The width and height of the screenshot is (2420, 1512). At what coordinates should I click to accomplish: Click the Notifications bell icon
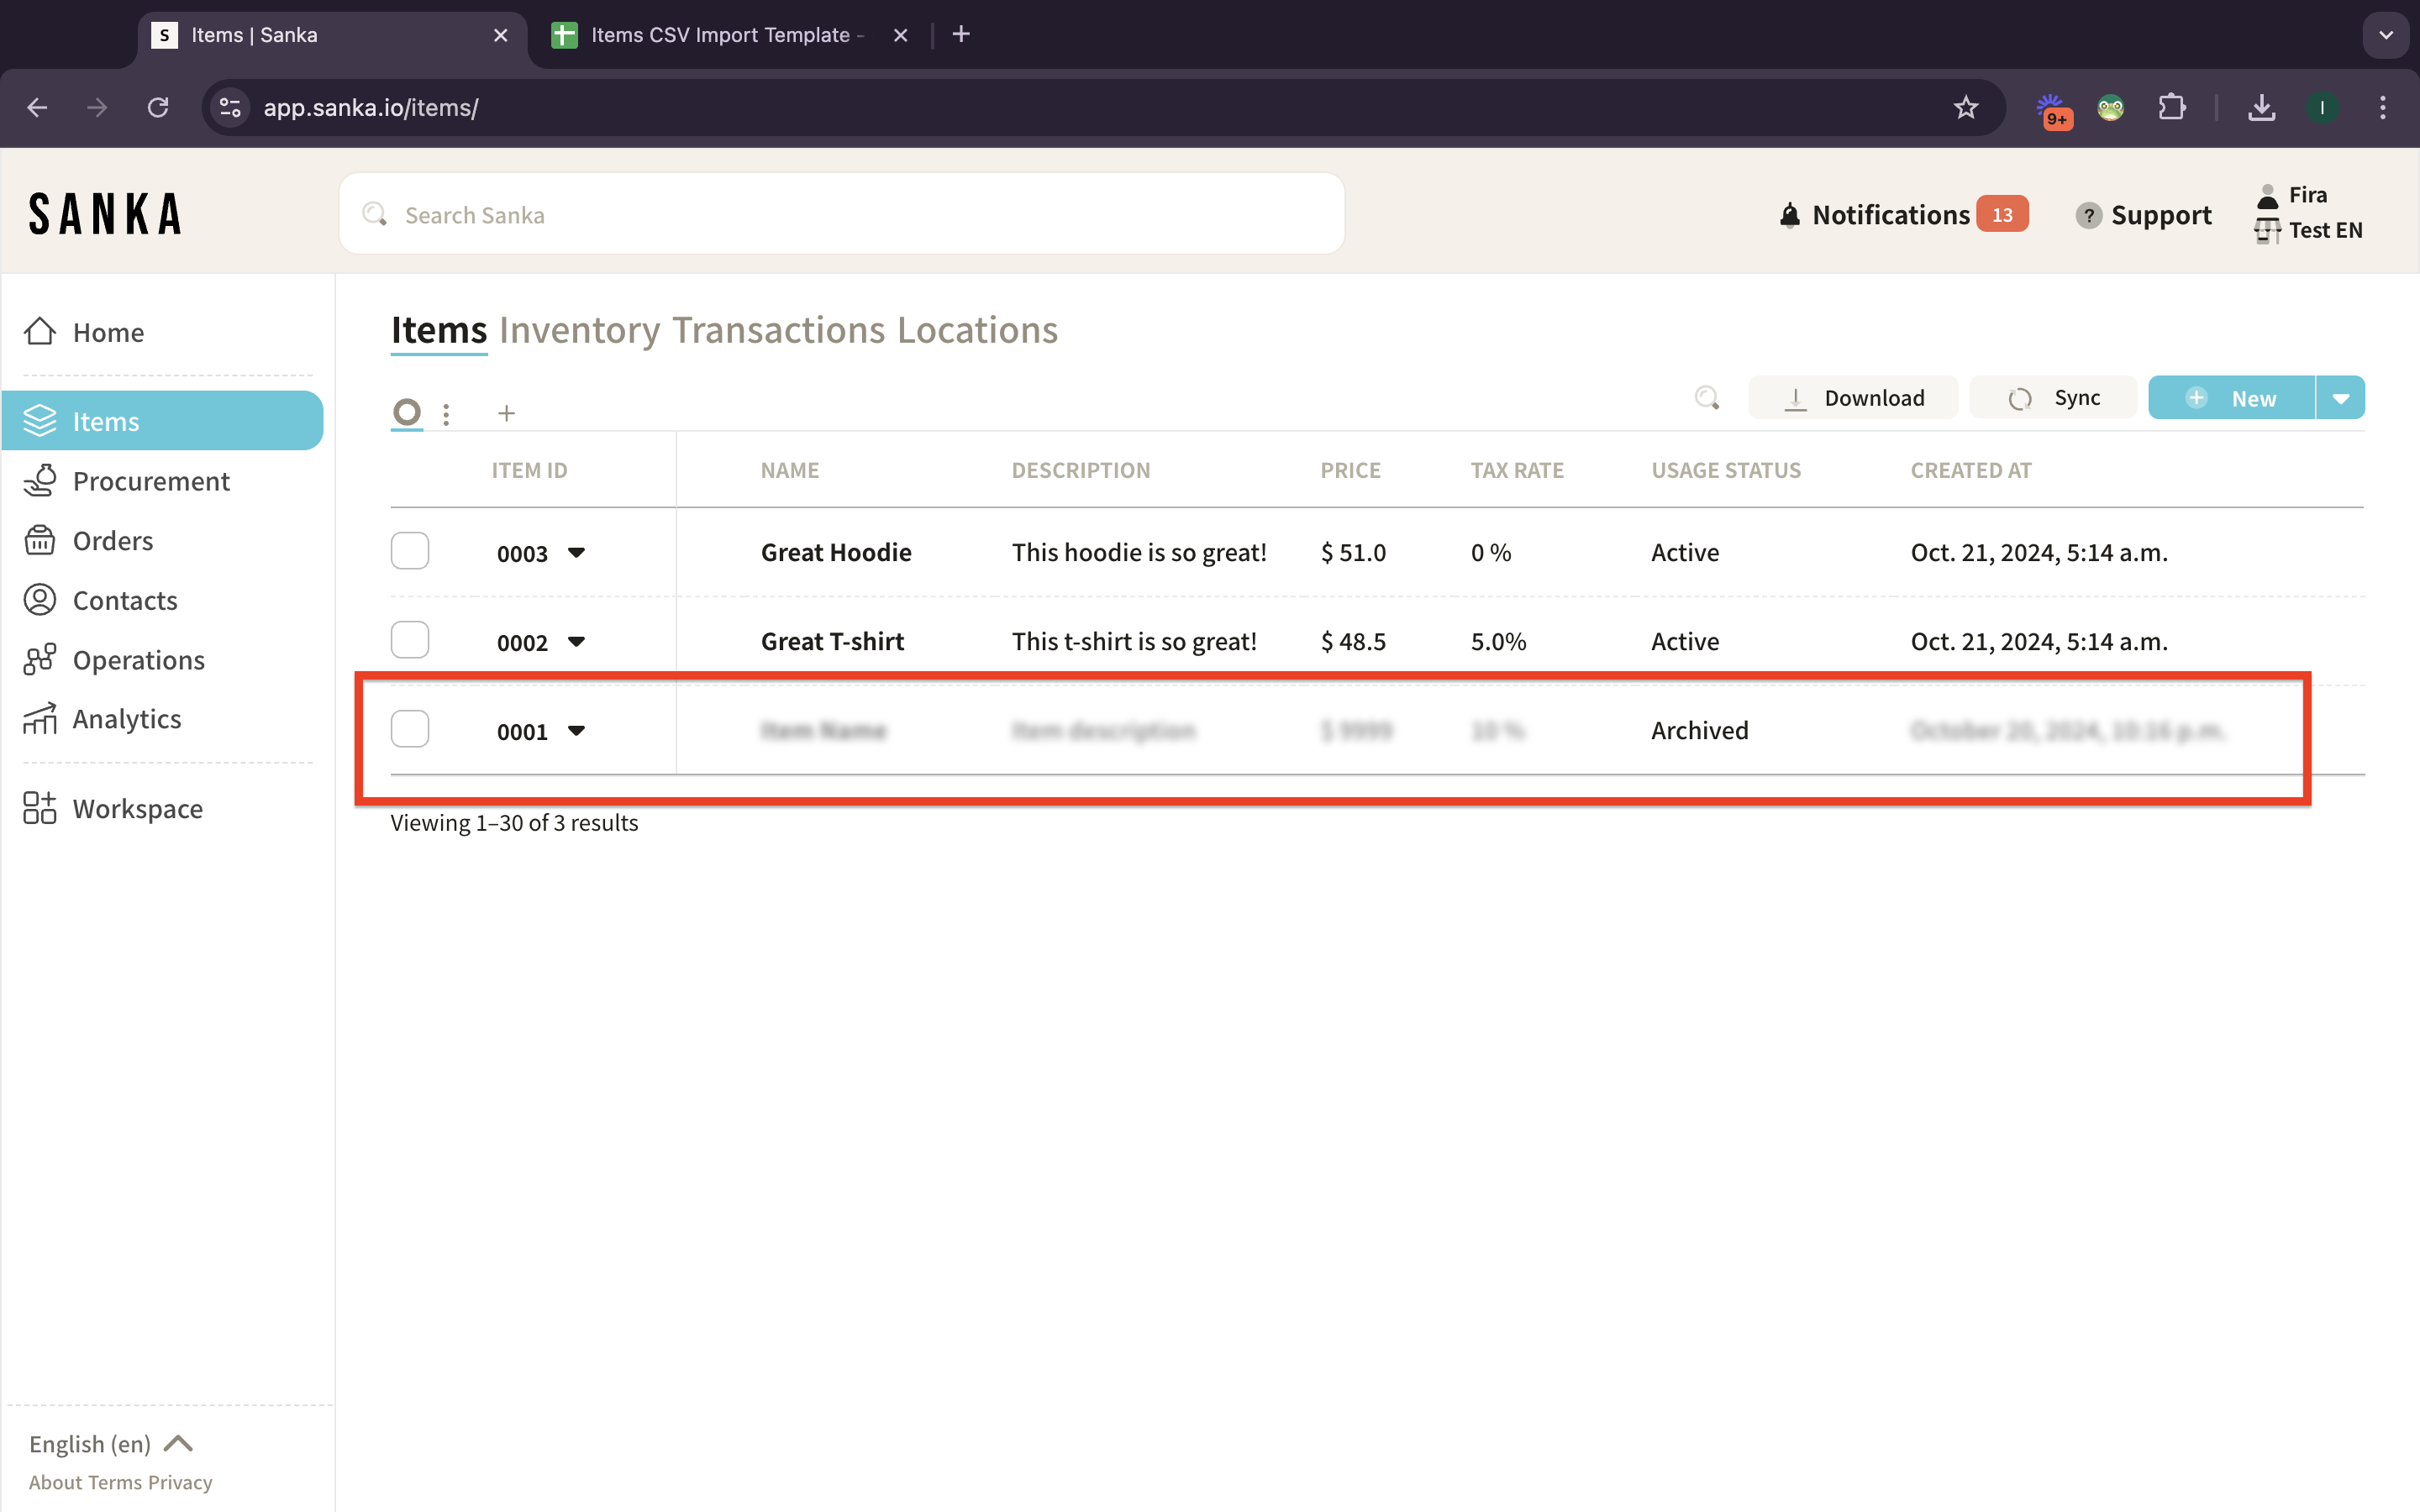(1789, 215)
